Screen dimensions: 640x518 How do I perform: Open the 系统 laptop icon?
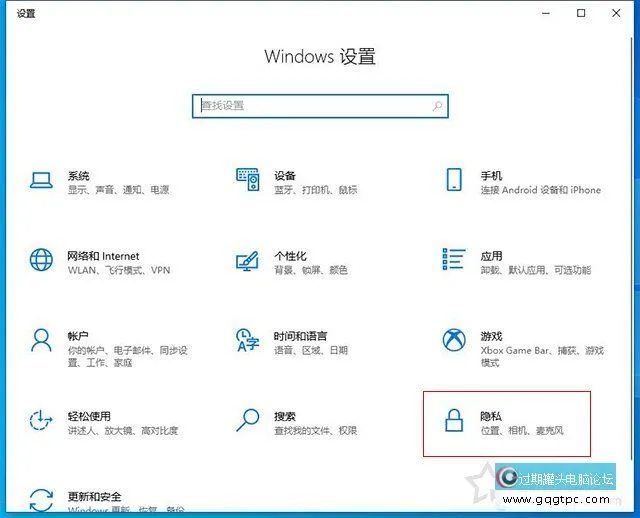click(41, 180)
